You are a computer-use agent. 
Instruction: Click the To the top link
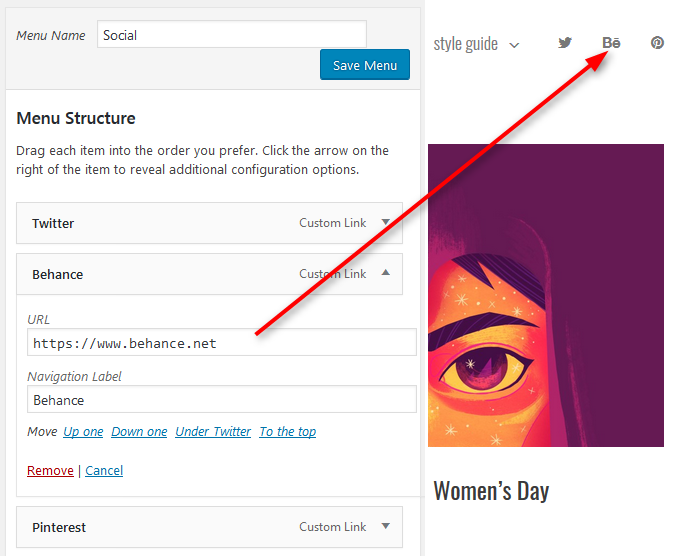[x=288, y=432]
